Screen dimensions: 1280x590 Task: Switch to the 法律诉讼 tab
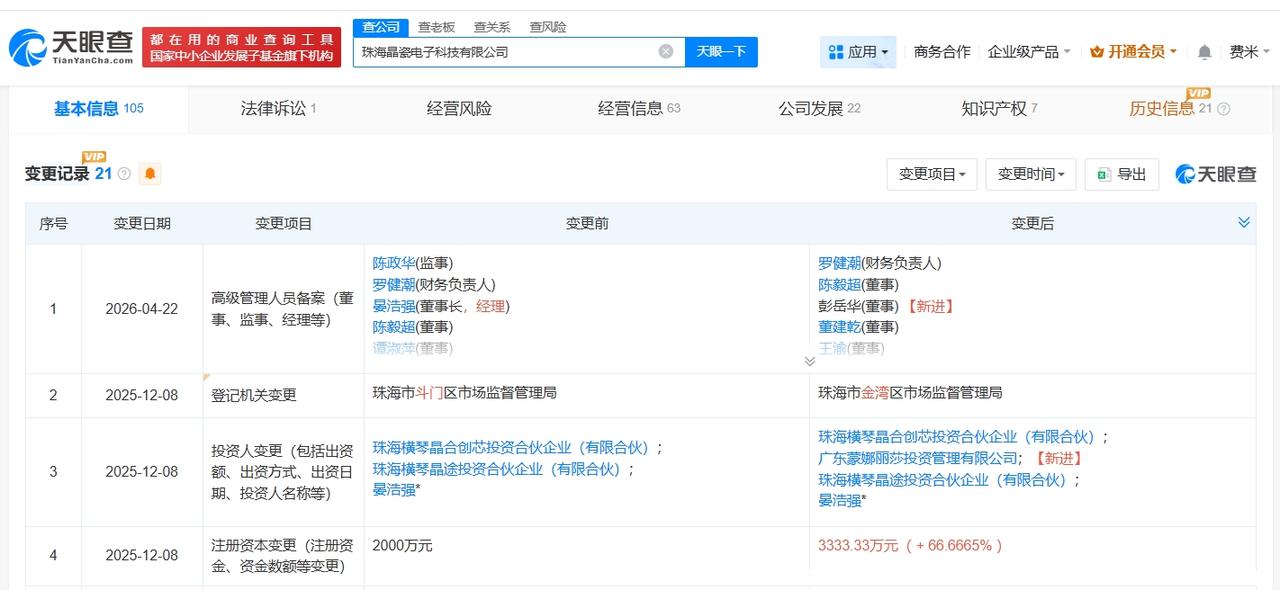(x=278, y=109)
